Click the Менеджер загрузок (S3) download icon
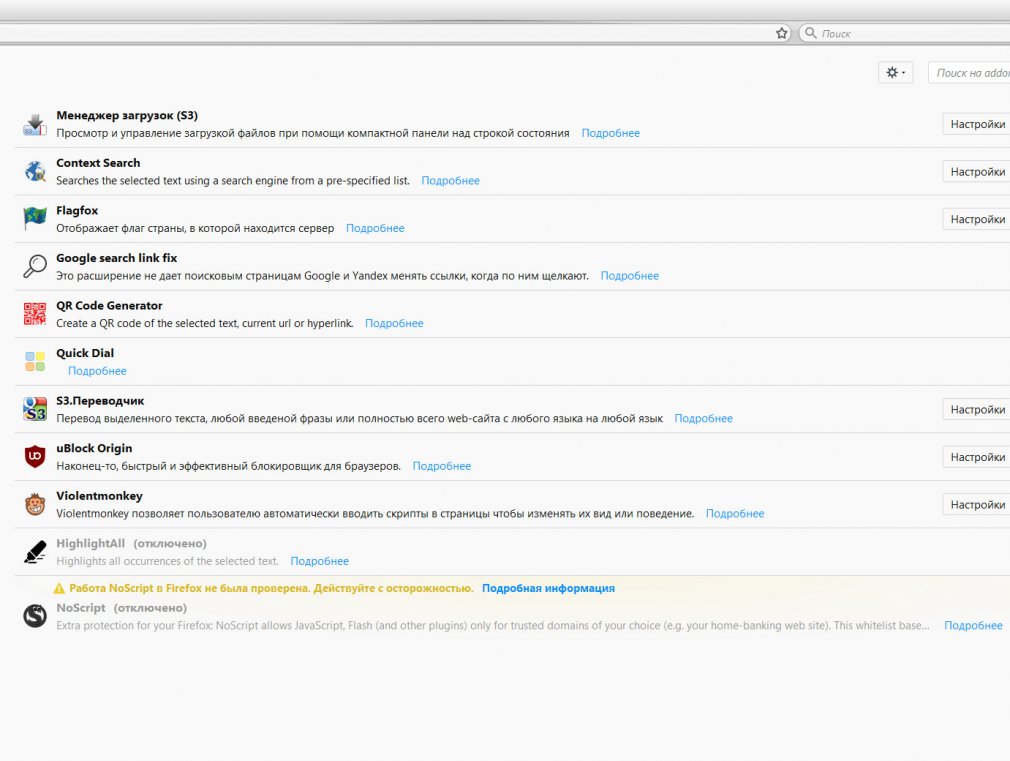Image resolution: width=1010 pixels, height=761 pixels. 35,124
